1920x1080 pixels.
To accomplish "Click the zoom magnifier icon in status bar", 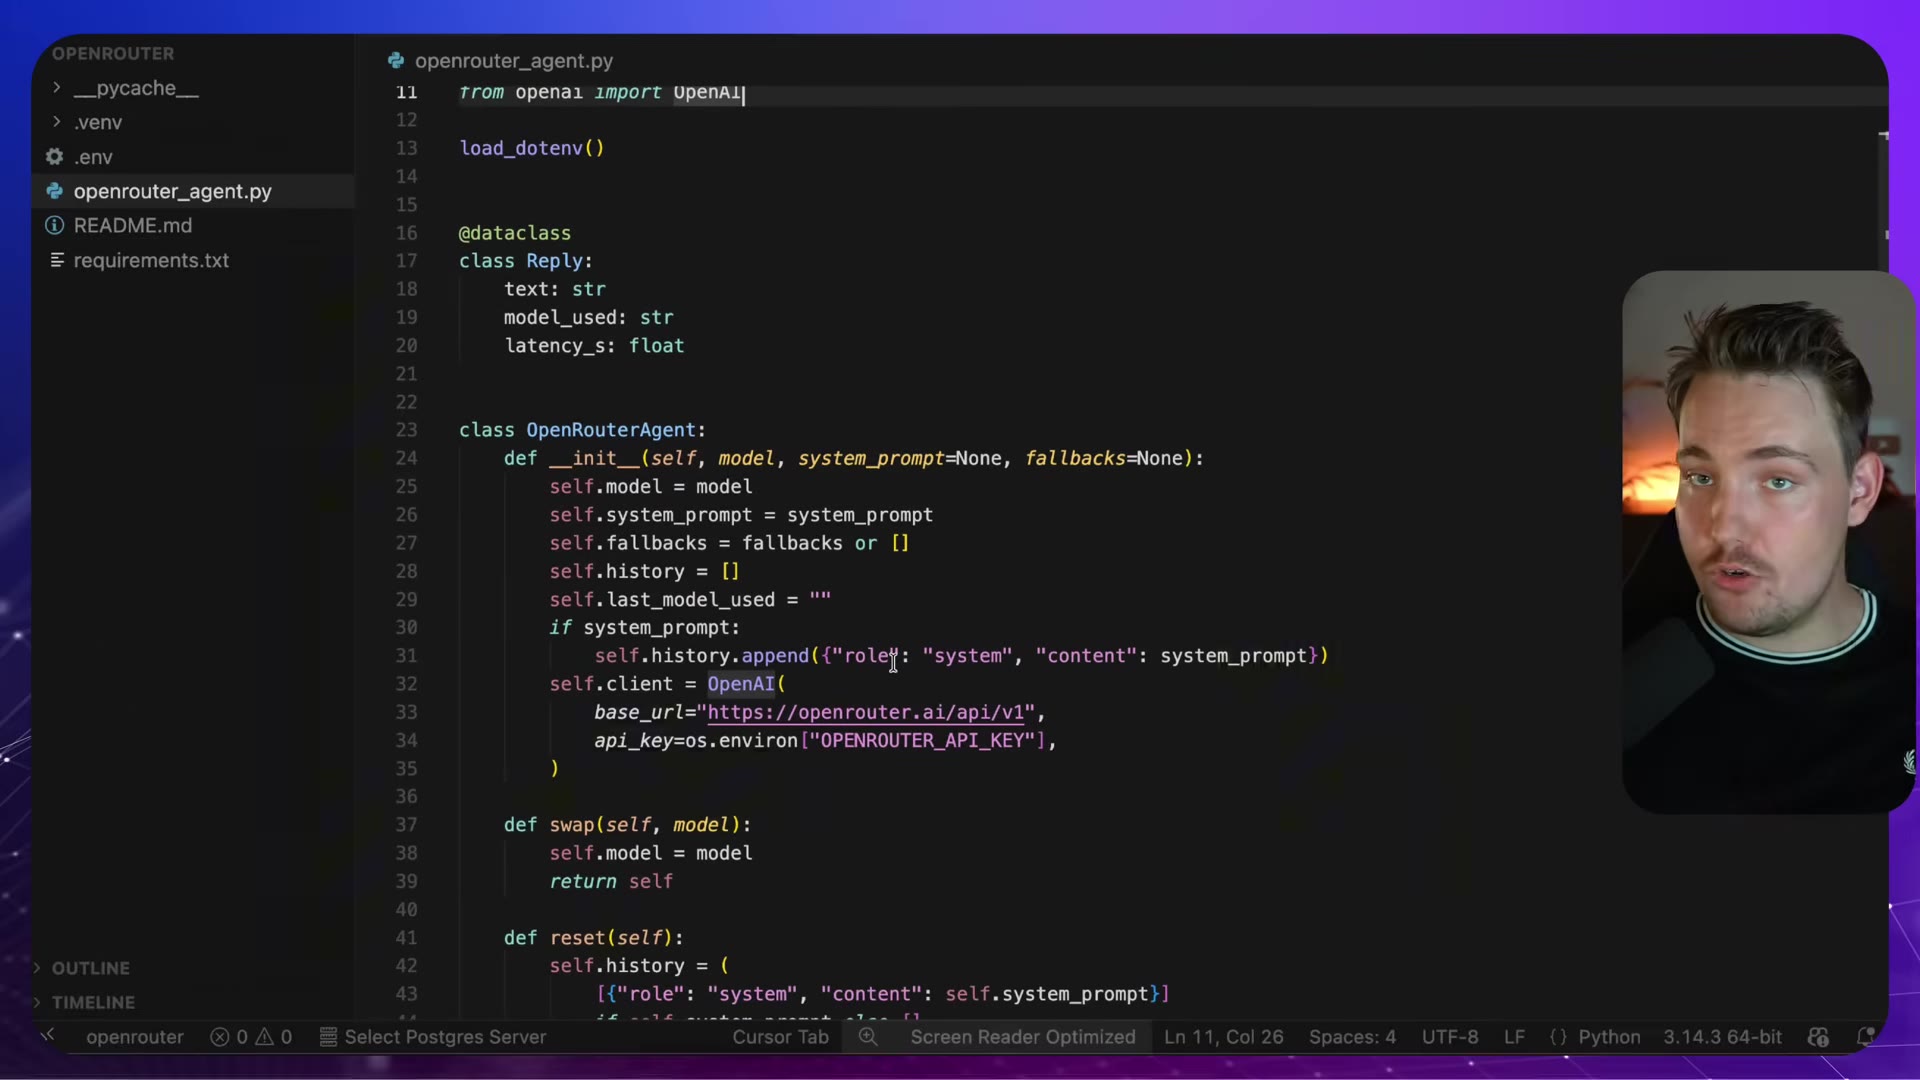I will click(x=868, y=1037).
